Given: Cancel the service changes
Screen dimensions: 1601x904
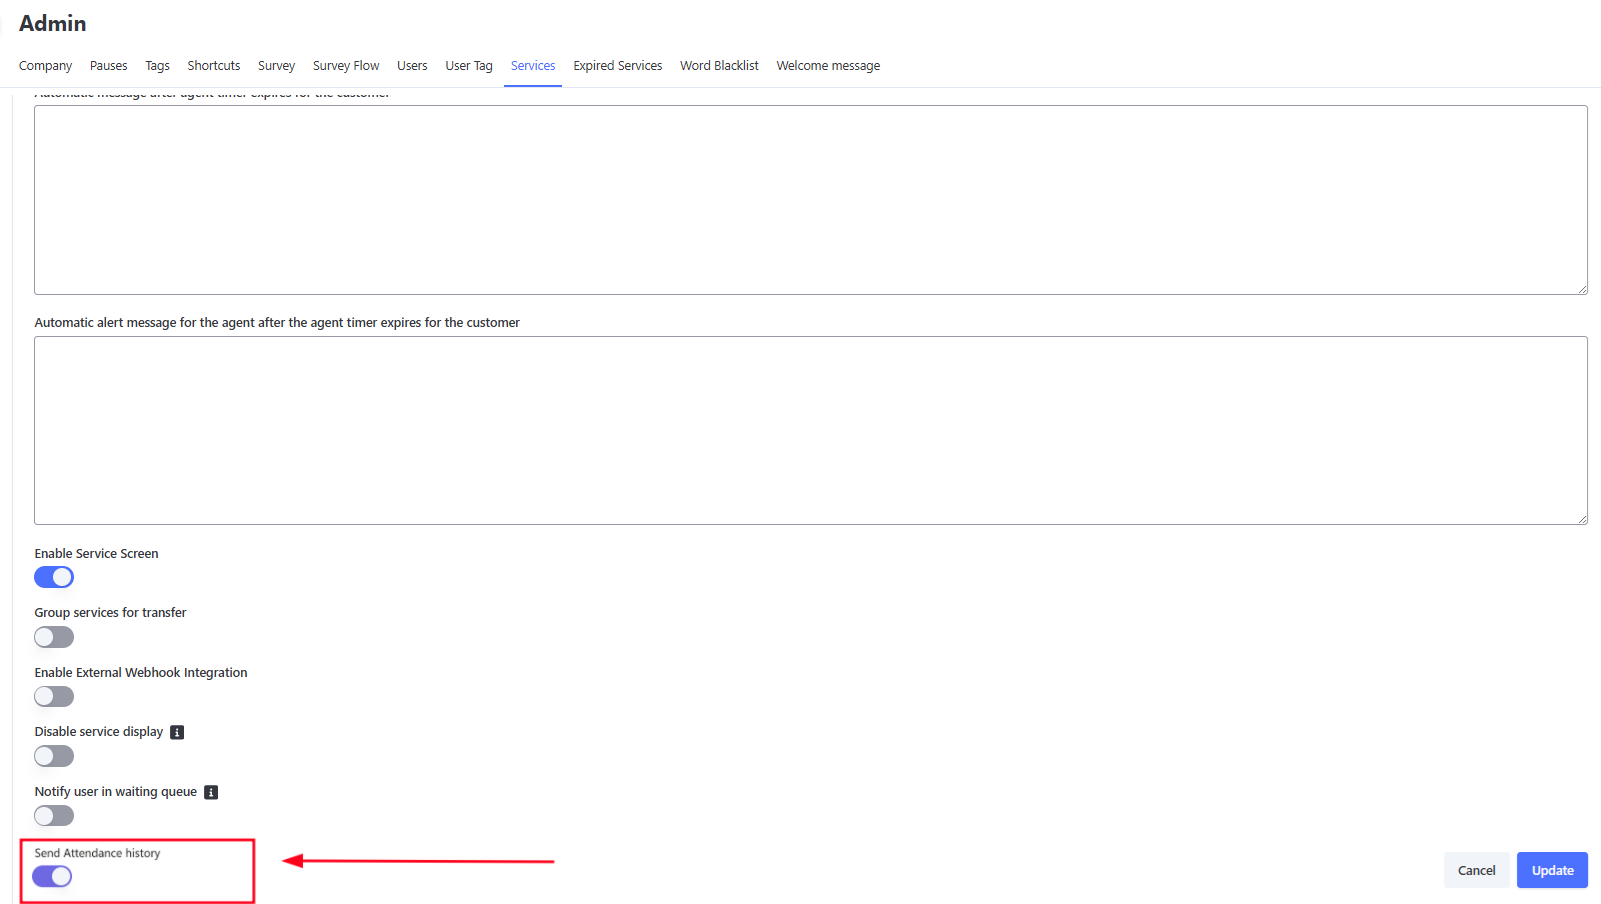Looking at the screenshot, I should pyautogui.click(x=1476, y=870).
